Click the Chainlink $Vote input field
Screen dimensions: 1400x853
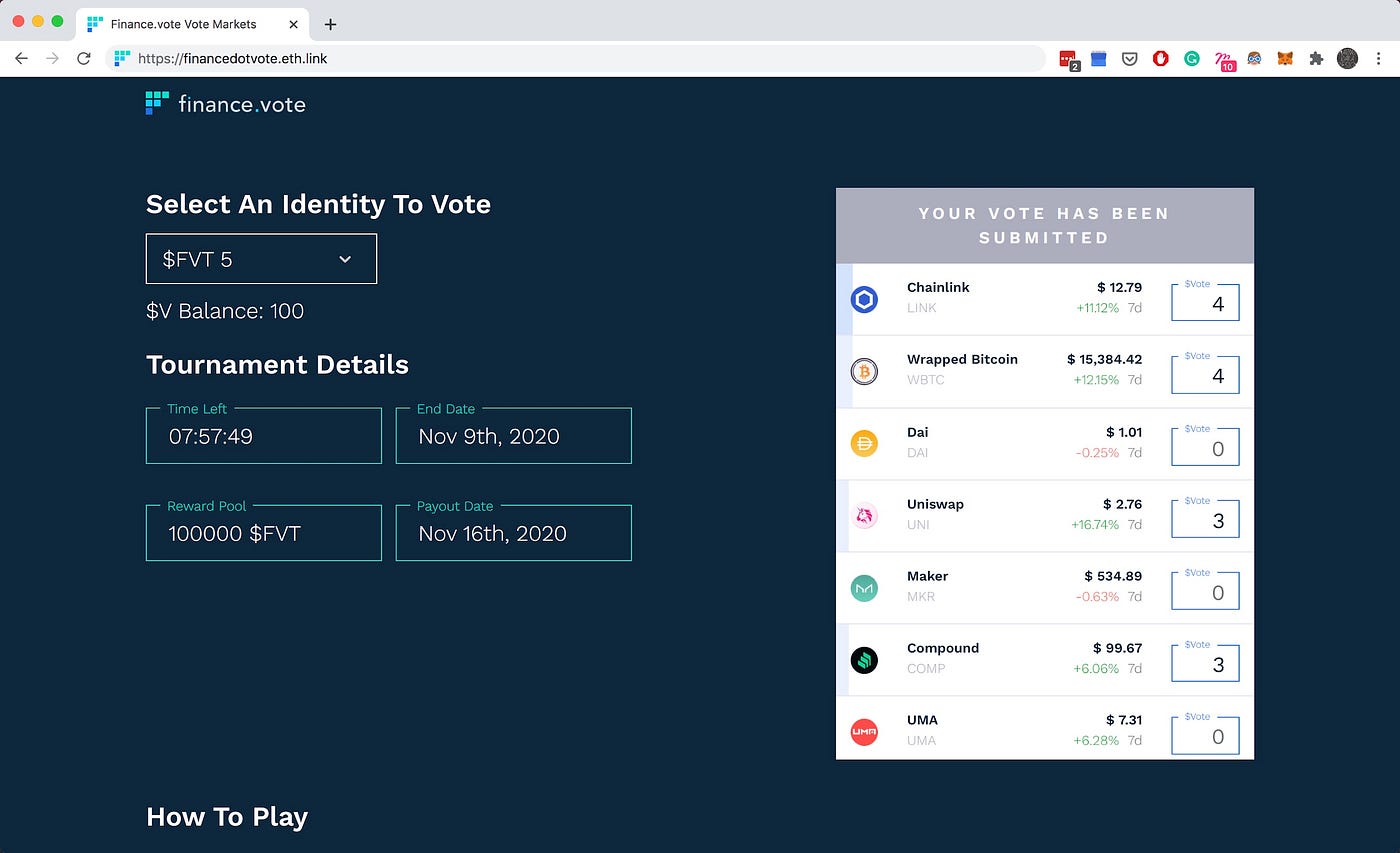click(1205, 303)
